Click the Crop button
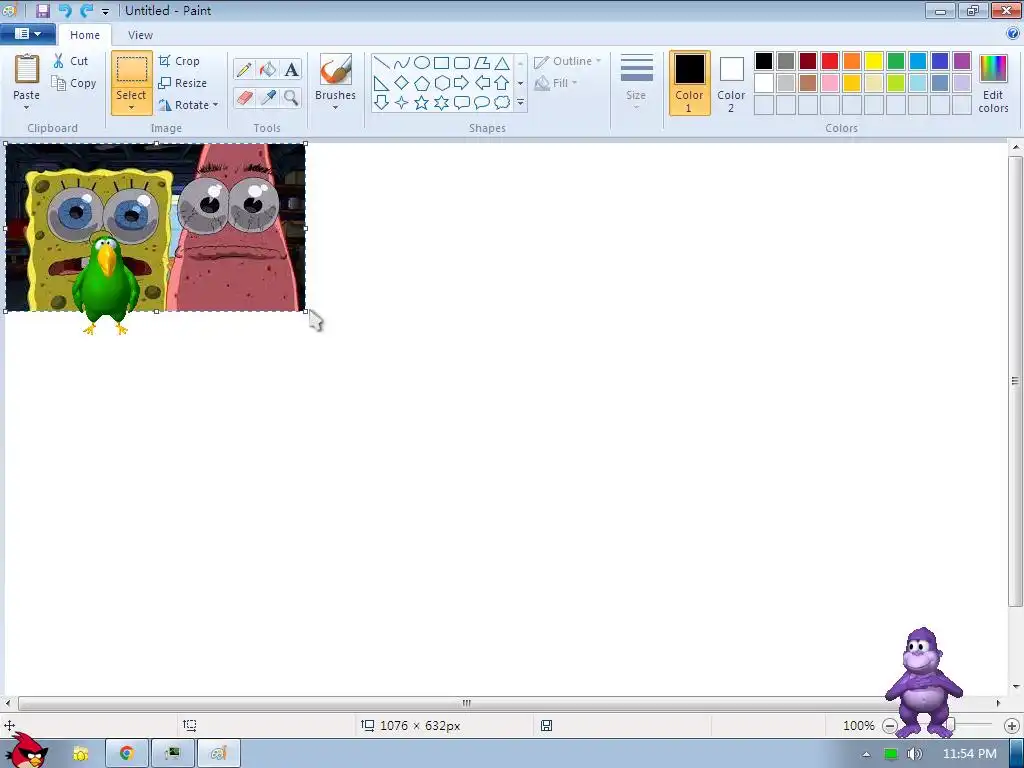Viewport: 1024px width, 768px height. tap(179, 61)
